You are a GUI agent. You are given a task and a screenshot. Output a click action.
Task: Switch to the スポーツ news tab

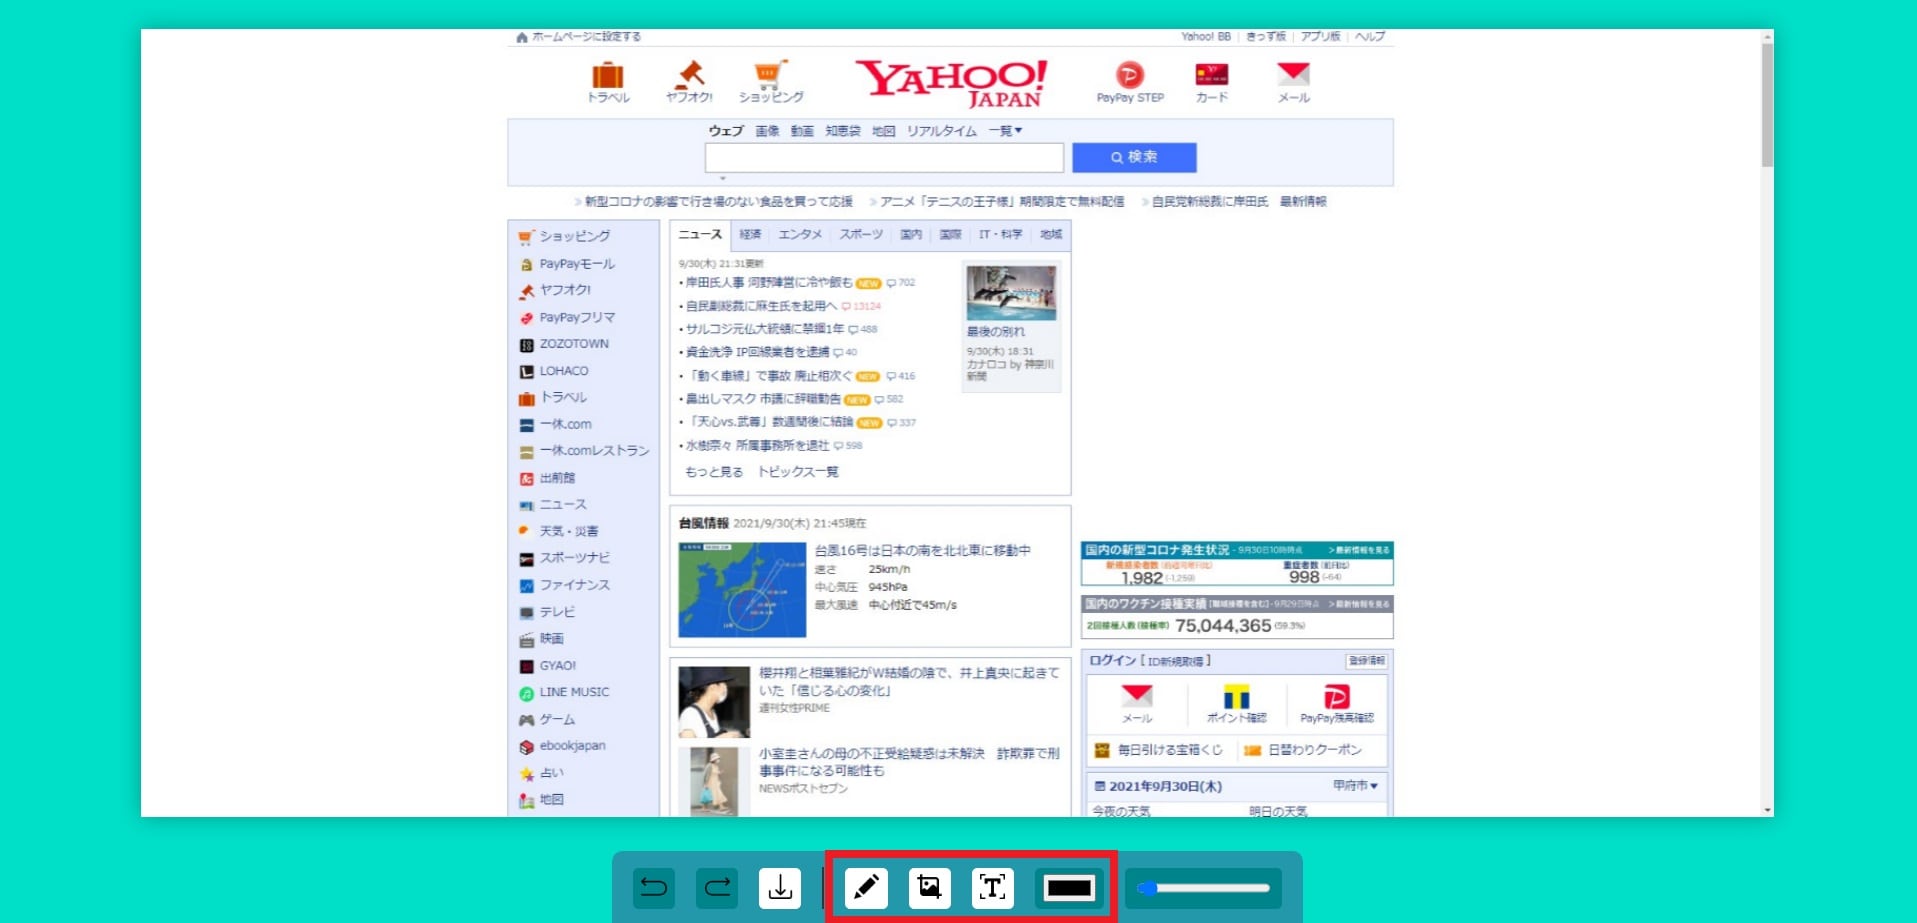(x=861, y=235)
